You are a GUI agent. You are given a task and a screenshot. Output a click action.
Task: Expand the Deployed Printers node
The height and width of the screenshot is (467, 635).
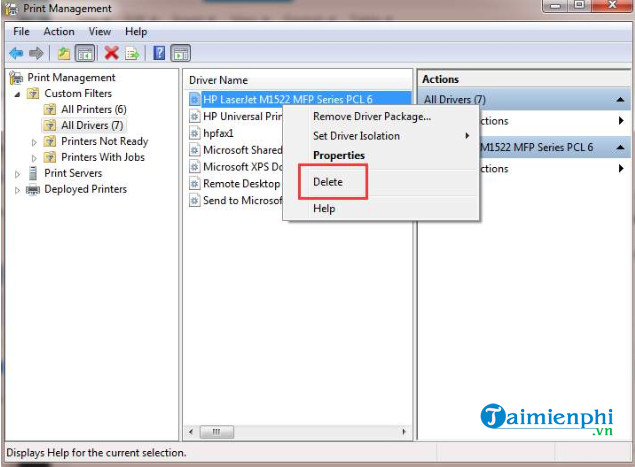[17, 190]
